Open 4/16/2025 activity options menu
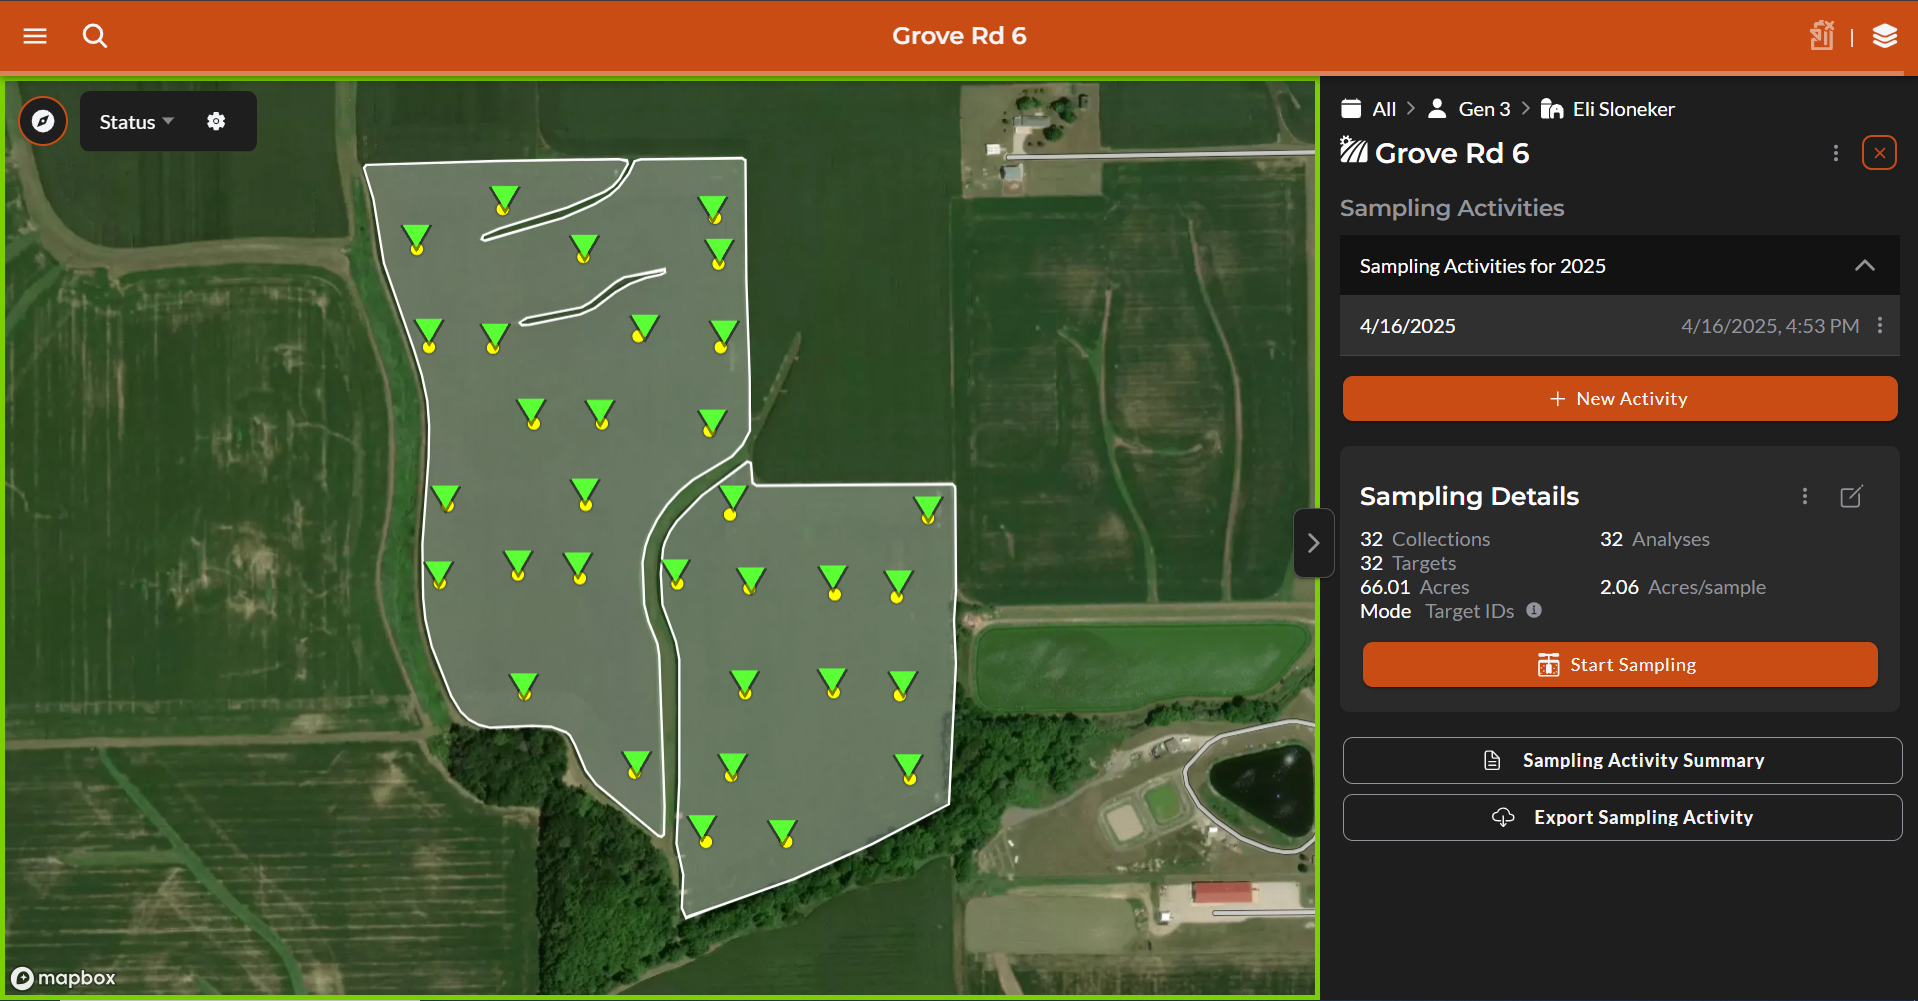Image resolution: width=1918 pixels, height=1001 pixels. [x=1880, y=325]
